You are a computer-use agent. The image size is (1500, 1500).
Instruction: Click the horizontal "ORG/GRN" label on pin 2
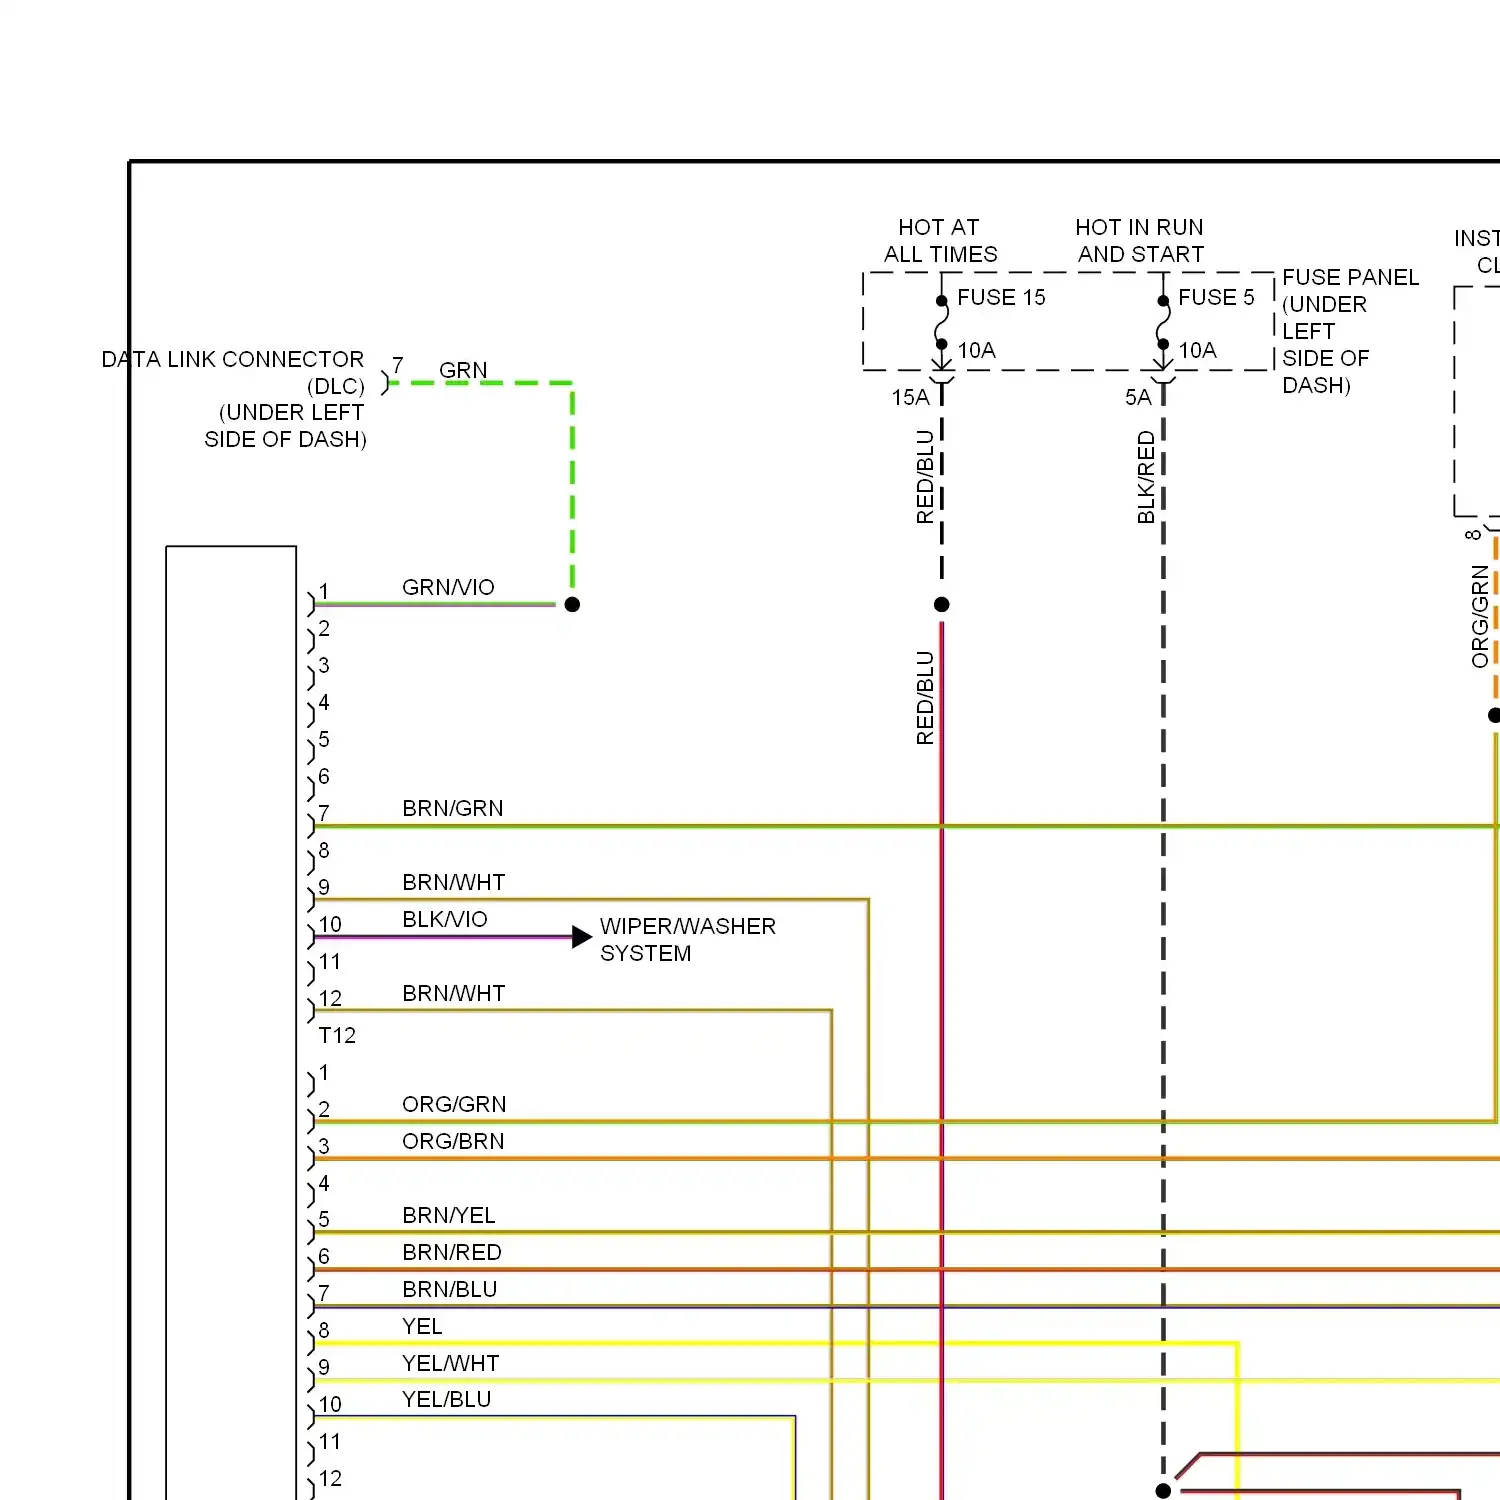point(454,1104)
